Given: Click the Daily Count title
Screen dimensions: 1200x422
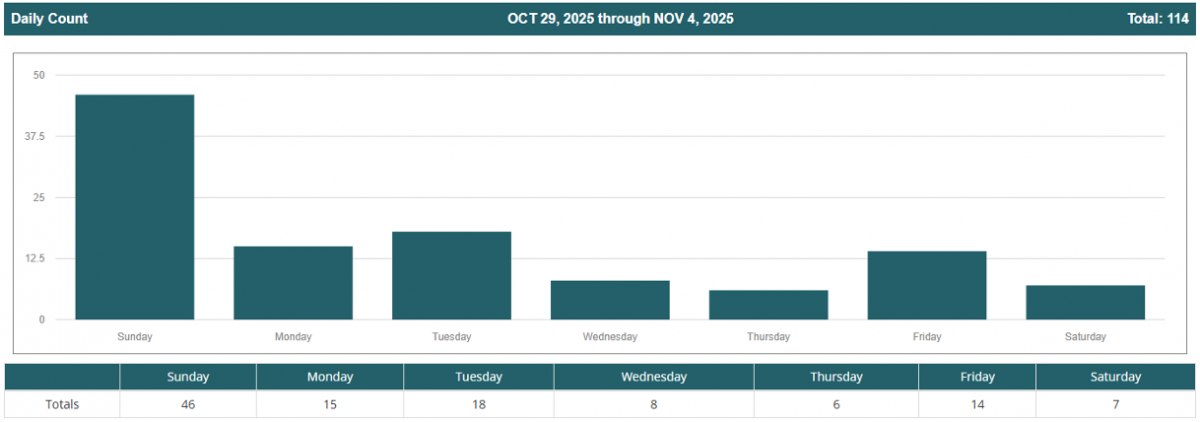Looking at the screenshot, I should (49, 19).
